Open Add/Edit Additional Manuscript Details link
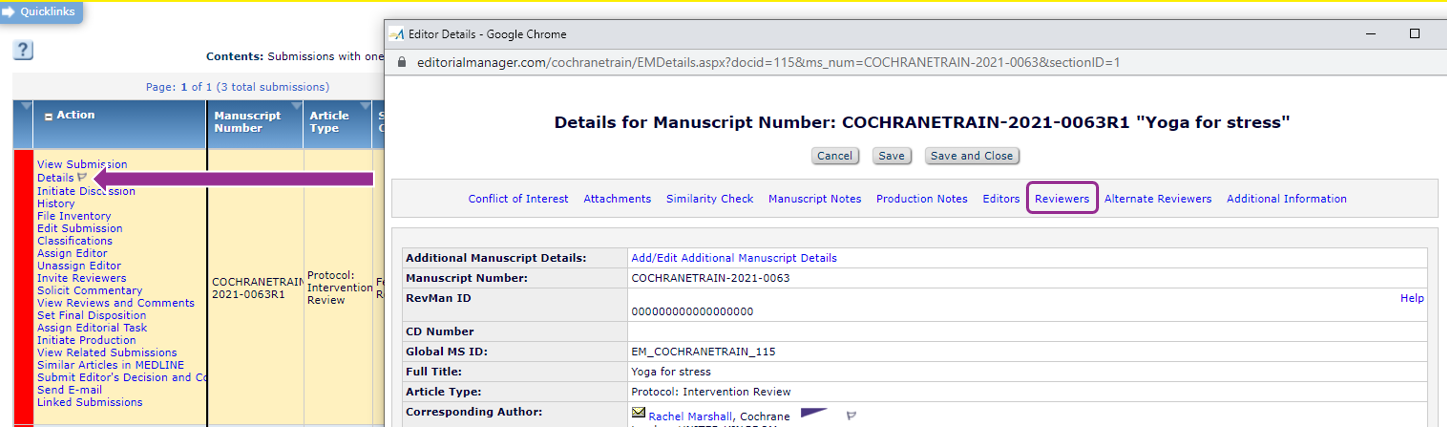 pos(734,258)
